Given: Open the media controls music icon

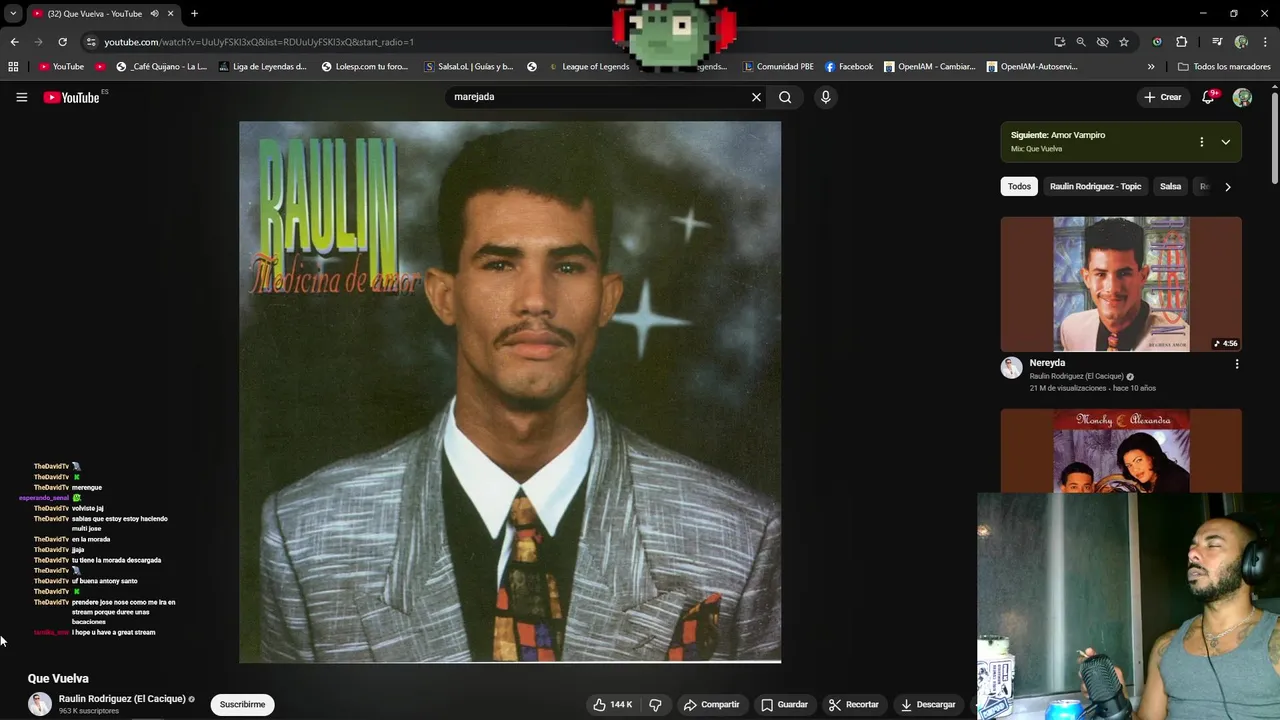Looking at the screenshot, I should click(x=1217, y=42).
